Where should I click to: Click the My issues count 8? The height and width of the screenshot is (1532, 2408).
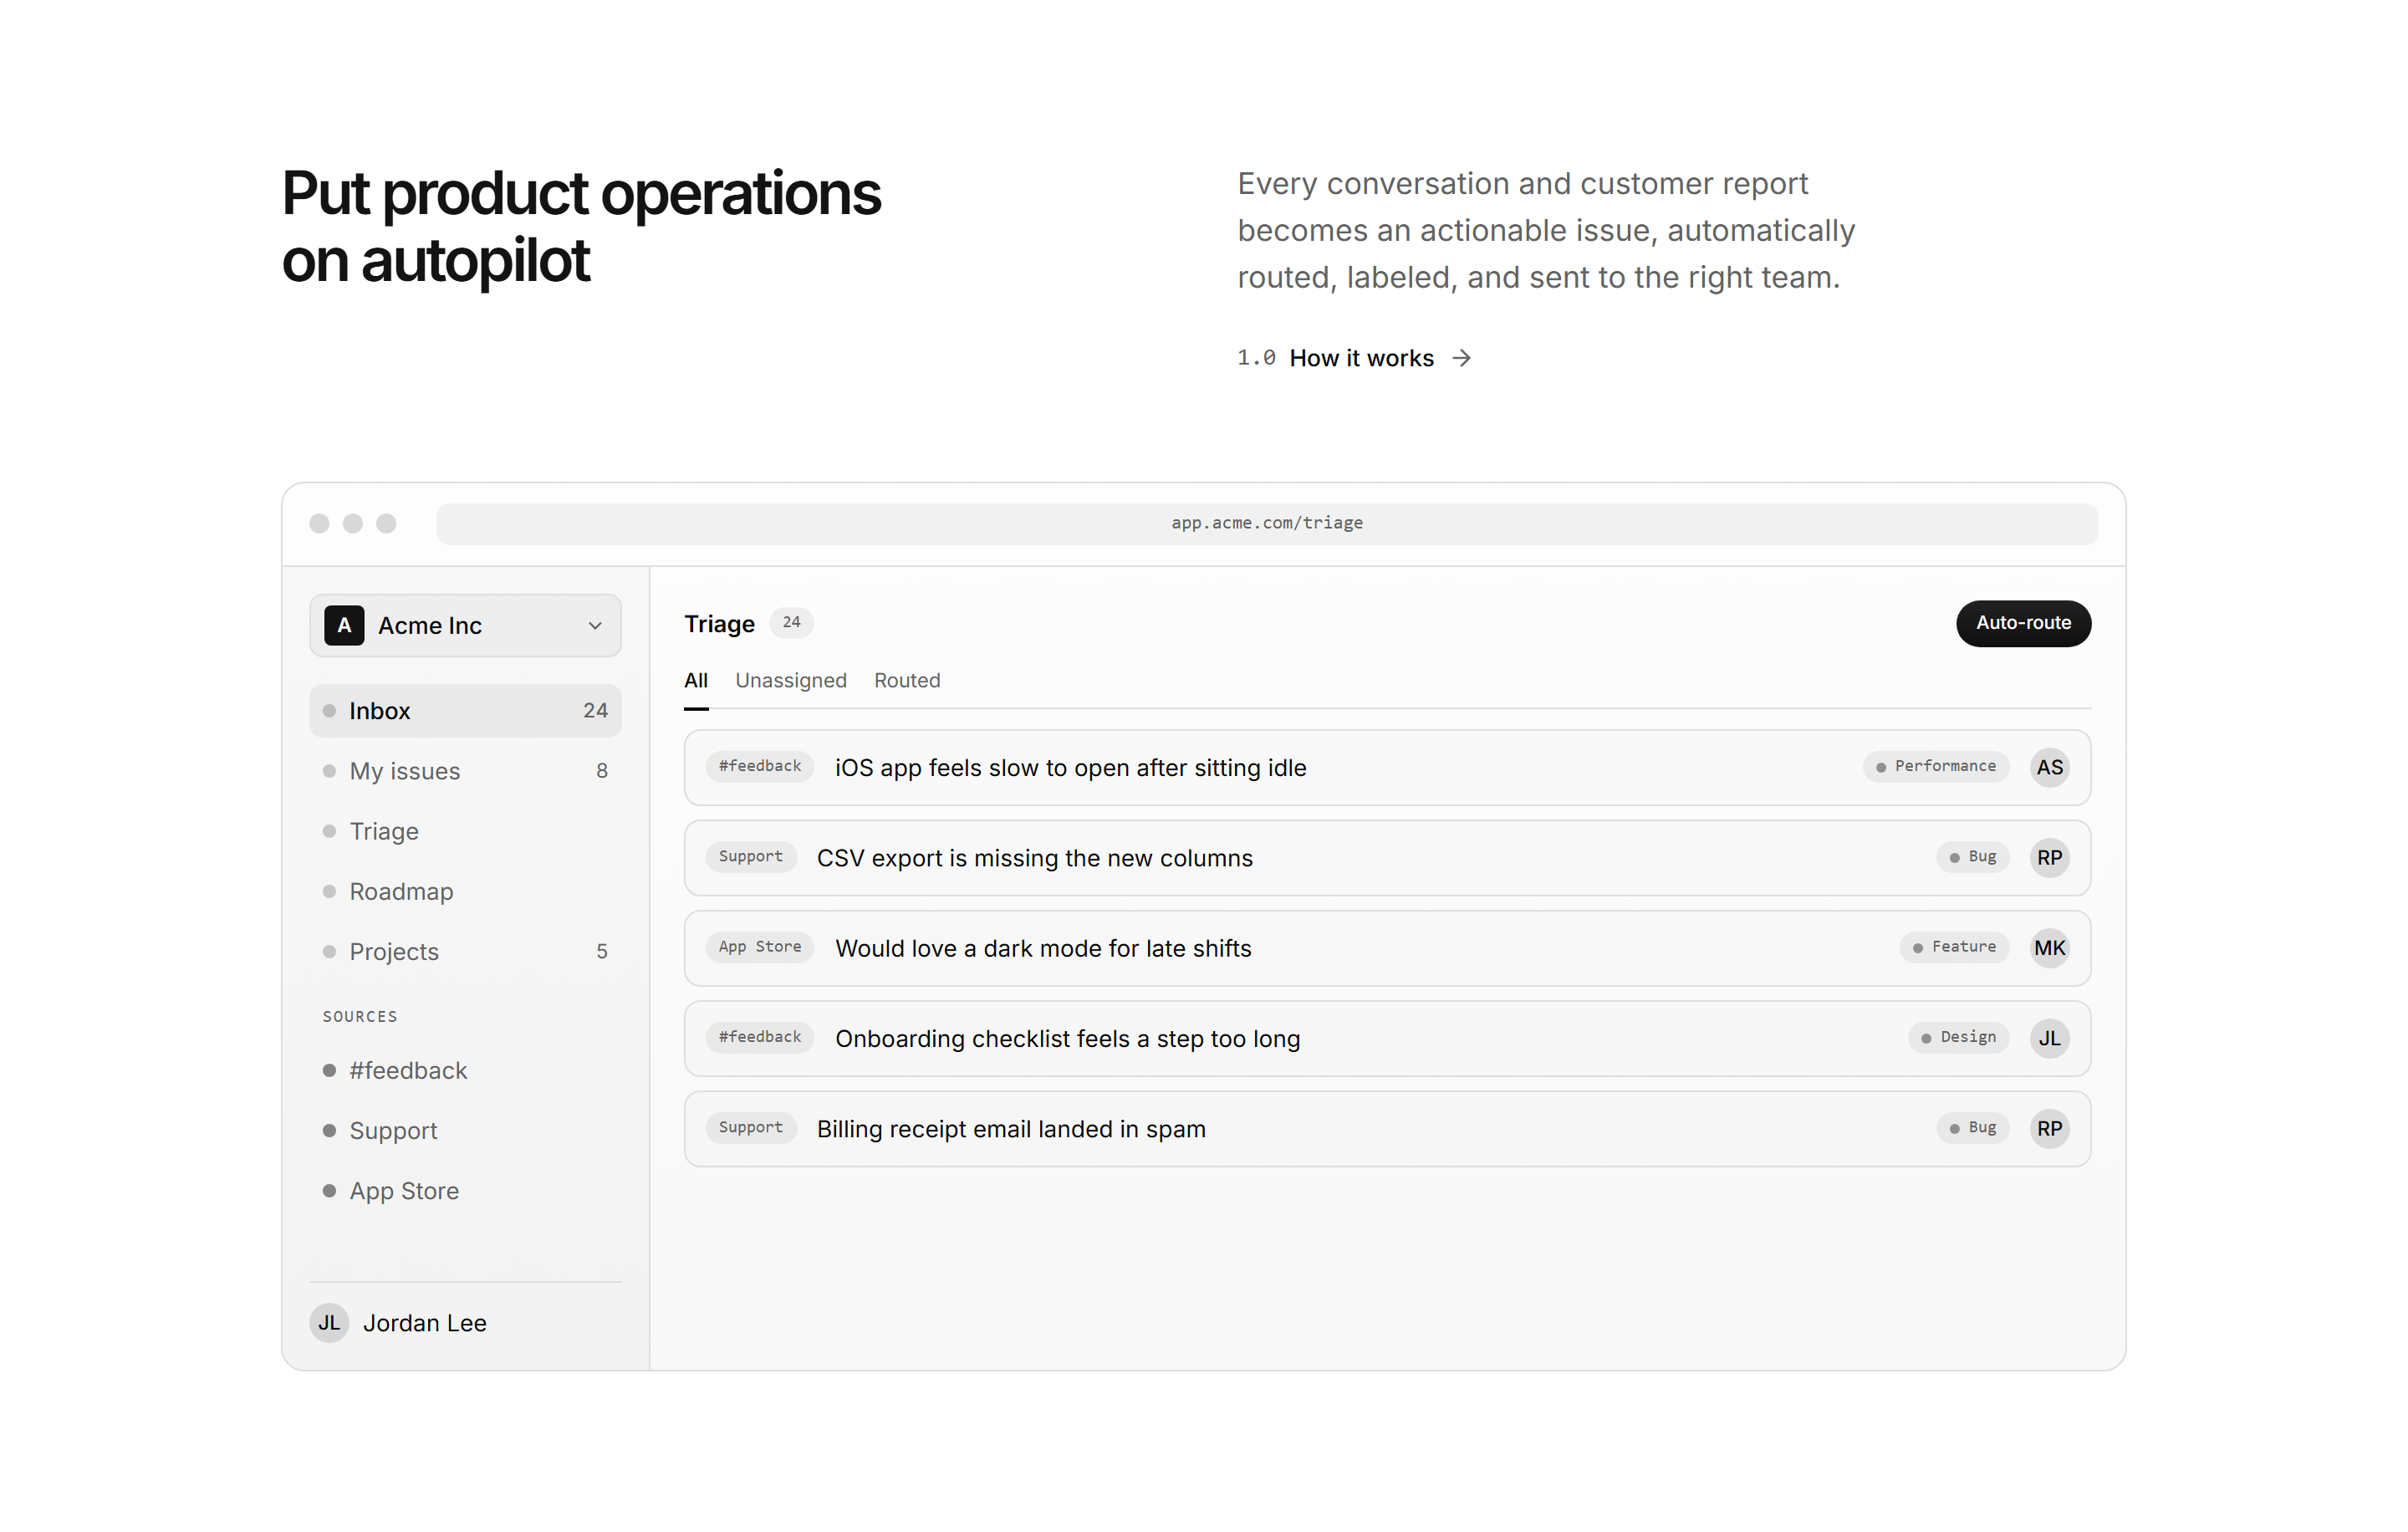point(602,771)
